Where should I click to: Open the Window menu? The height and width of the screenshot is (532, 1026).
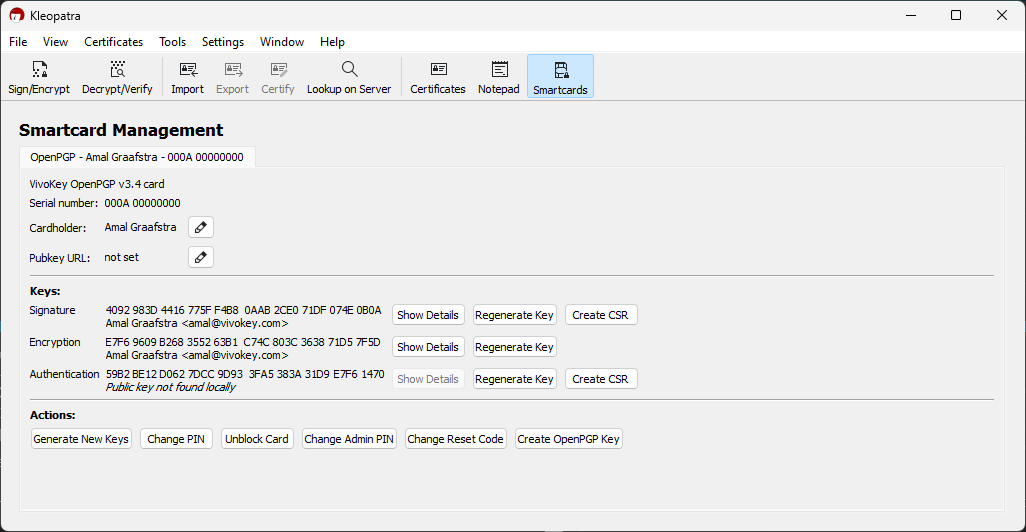[x=282, y=42]
